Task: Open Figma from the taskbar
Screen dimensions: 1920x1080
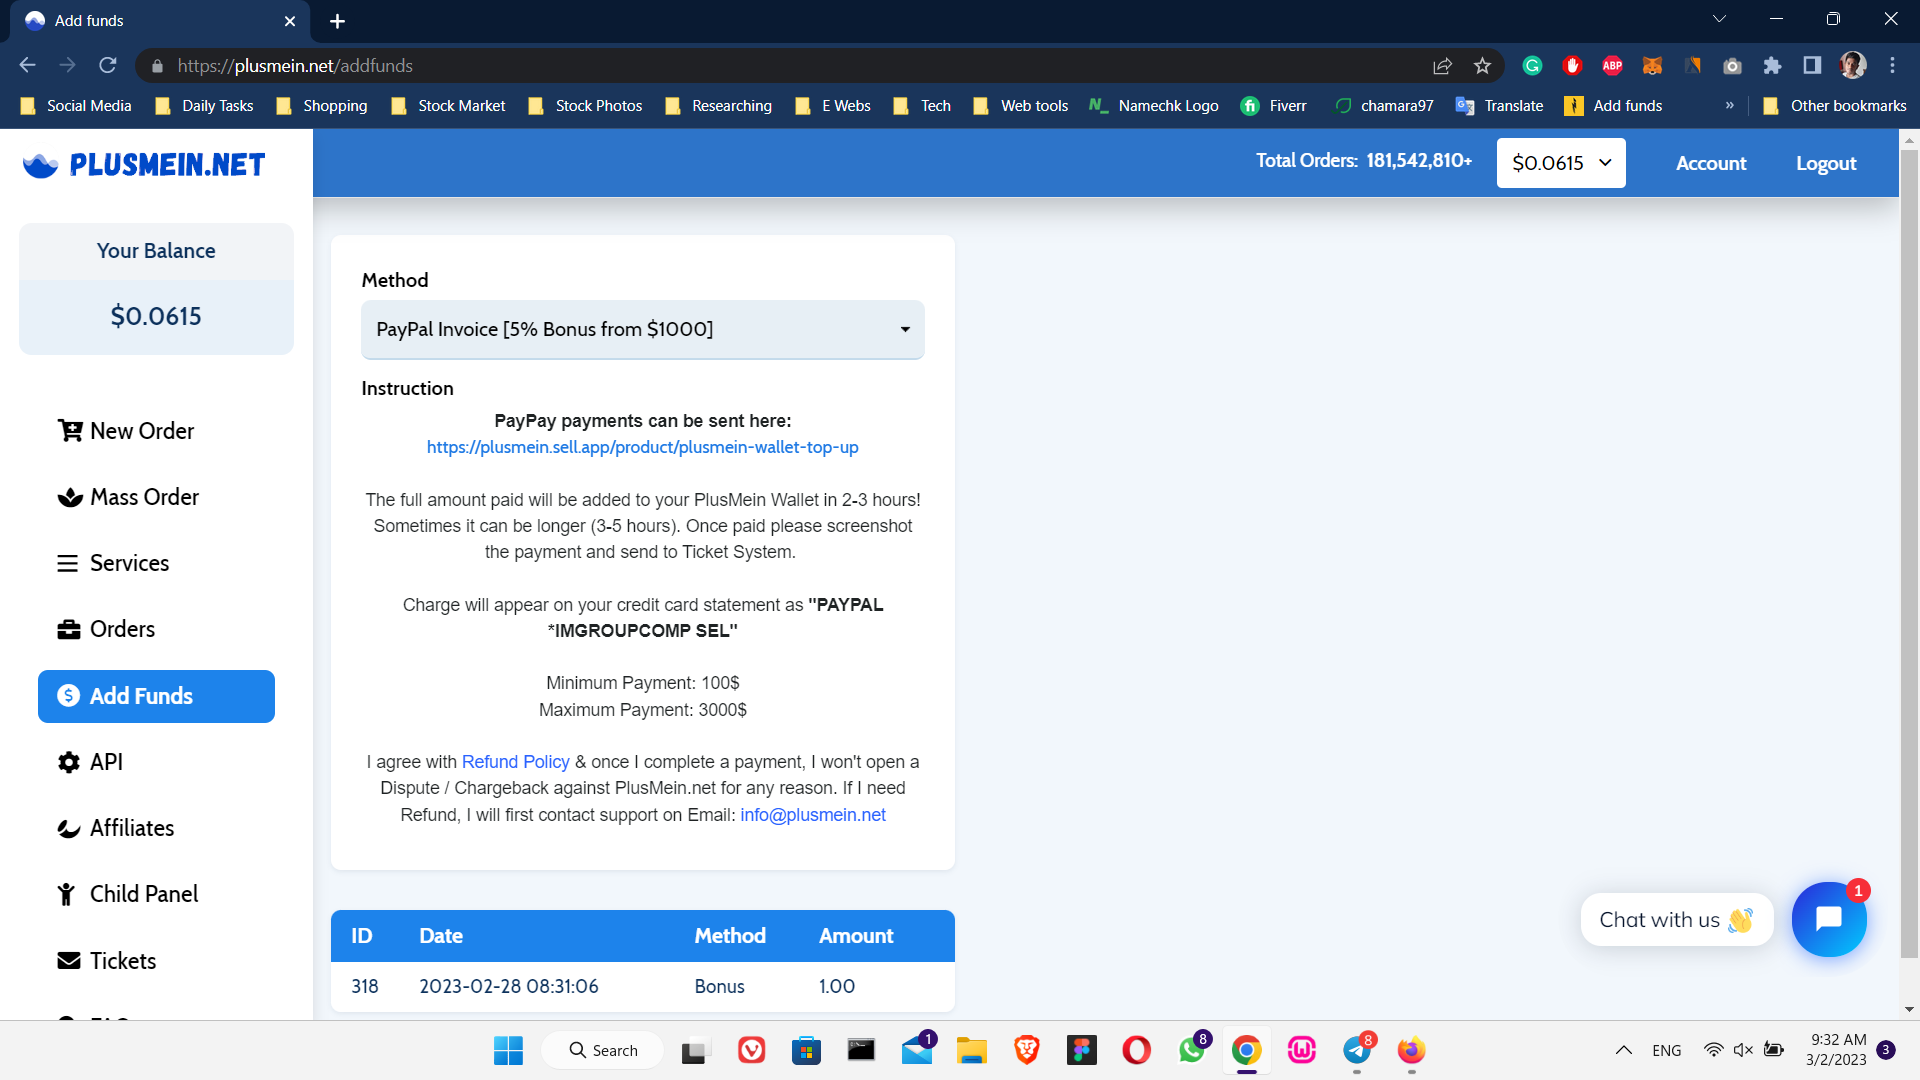Action: pos(1082,1050)
